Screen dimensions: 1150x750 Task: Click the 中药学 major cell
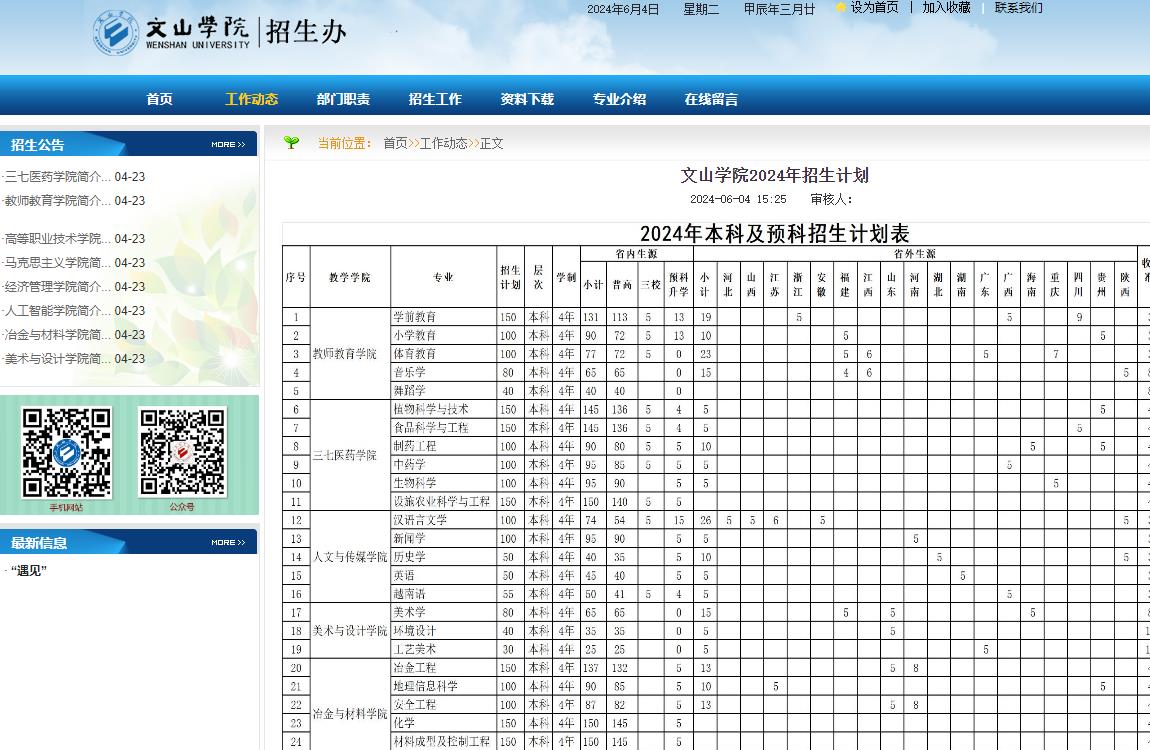point(444,465)
